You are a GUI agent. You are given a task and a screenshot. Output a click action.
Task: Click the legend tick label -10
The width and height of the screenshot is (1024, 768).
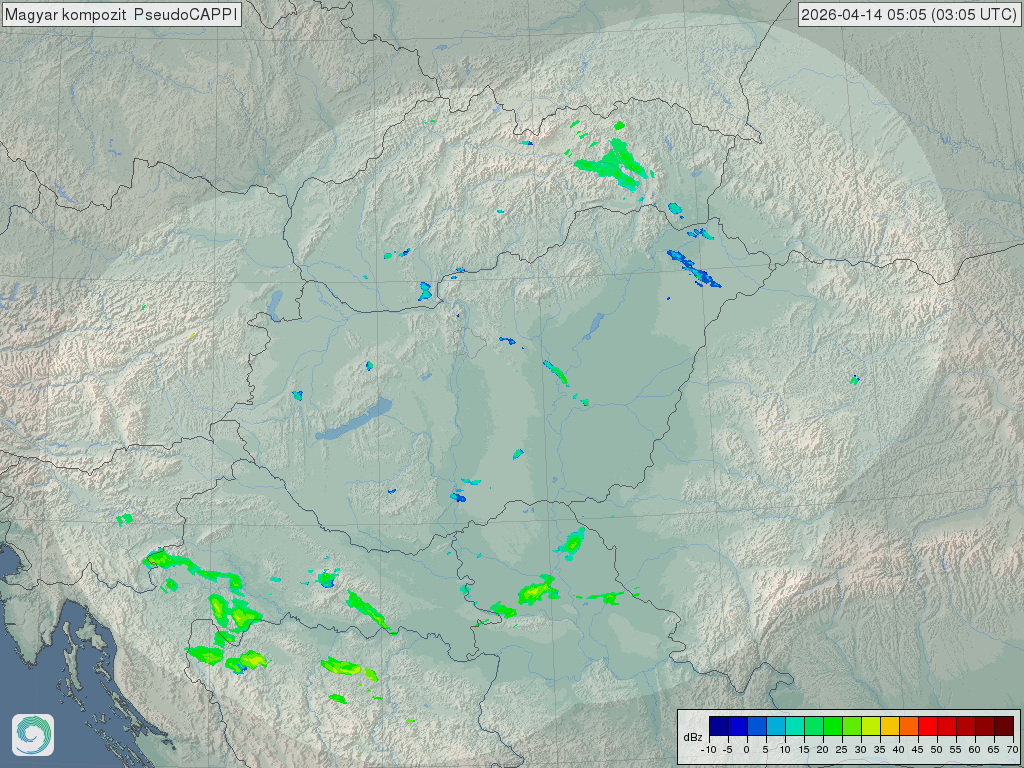708,749
